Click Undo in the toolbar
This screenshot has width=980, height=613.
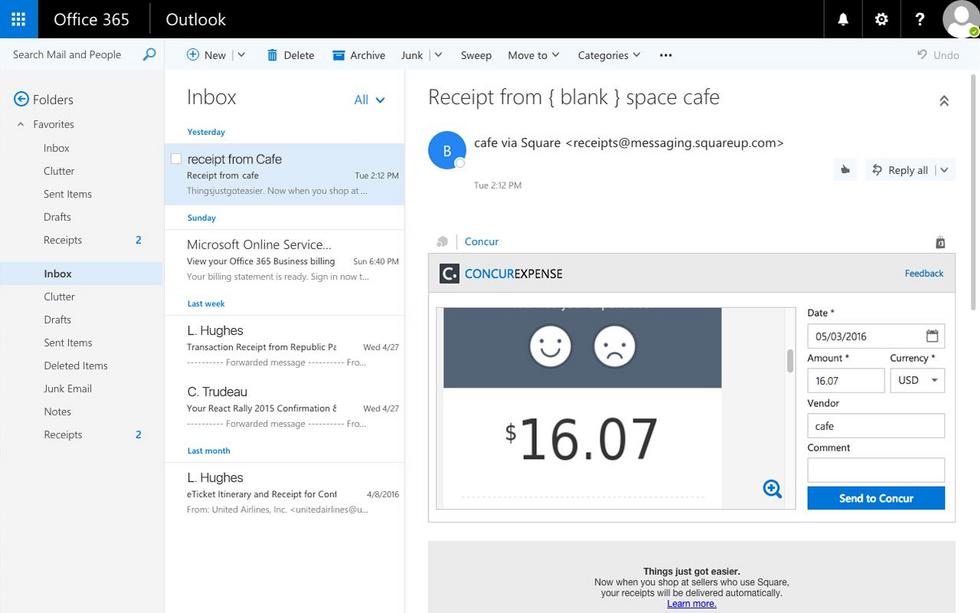(x=938, y=55)
